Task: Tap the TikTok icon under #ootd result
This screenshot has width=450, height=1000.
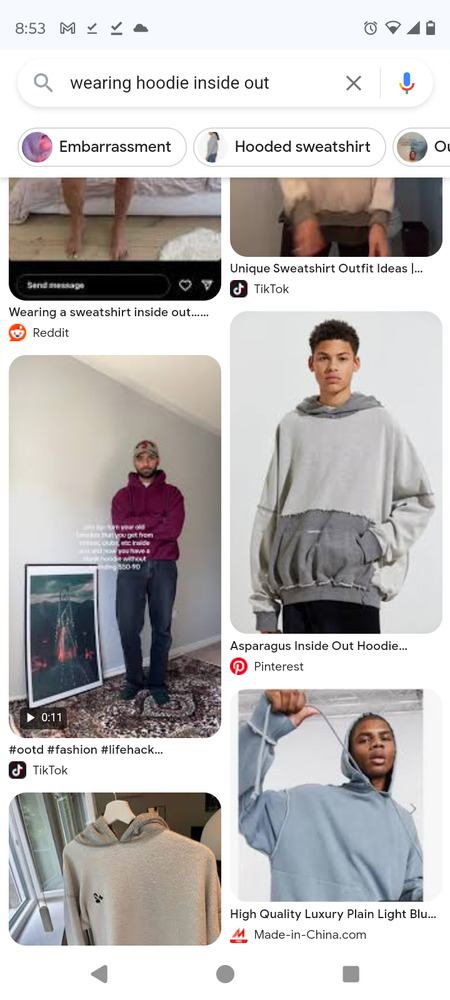Action: [18, 770]
